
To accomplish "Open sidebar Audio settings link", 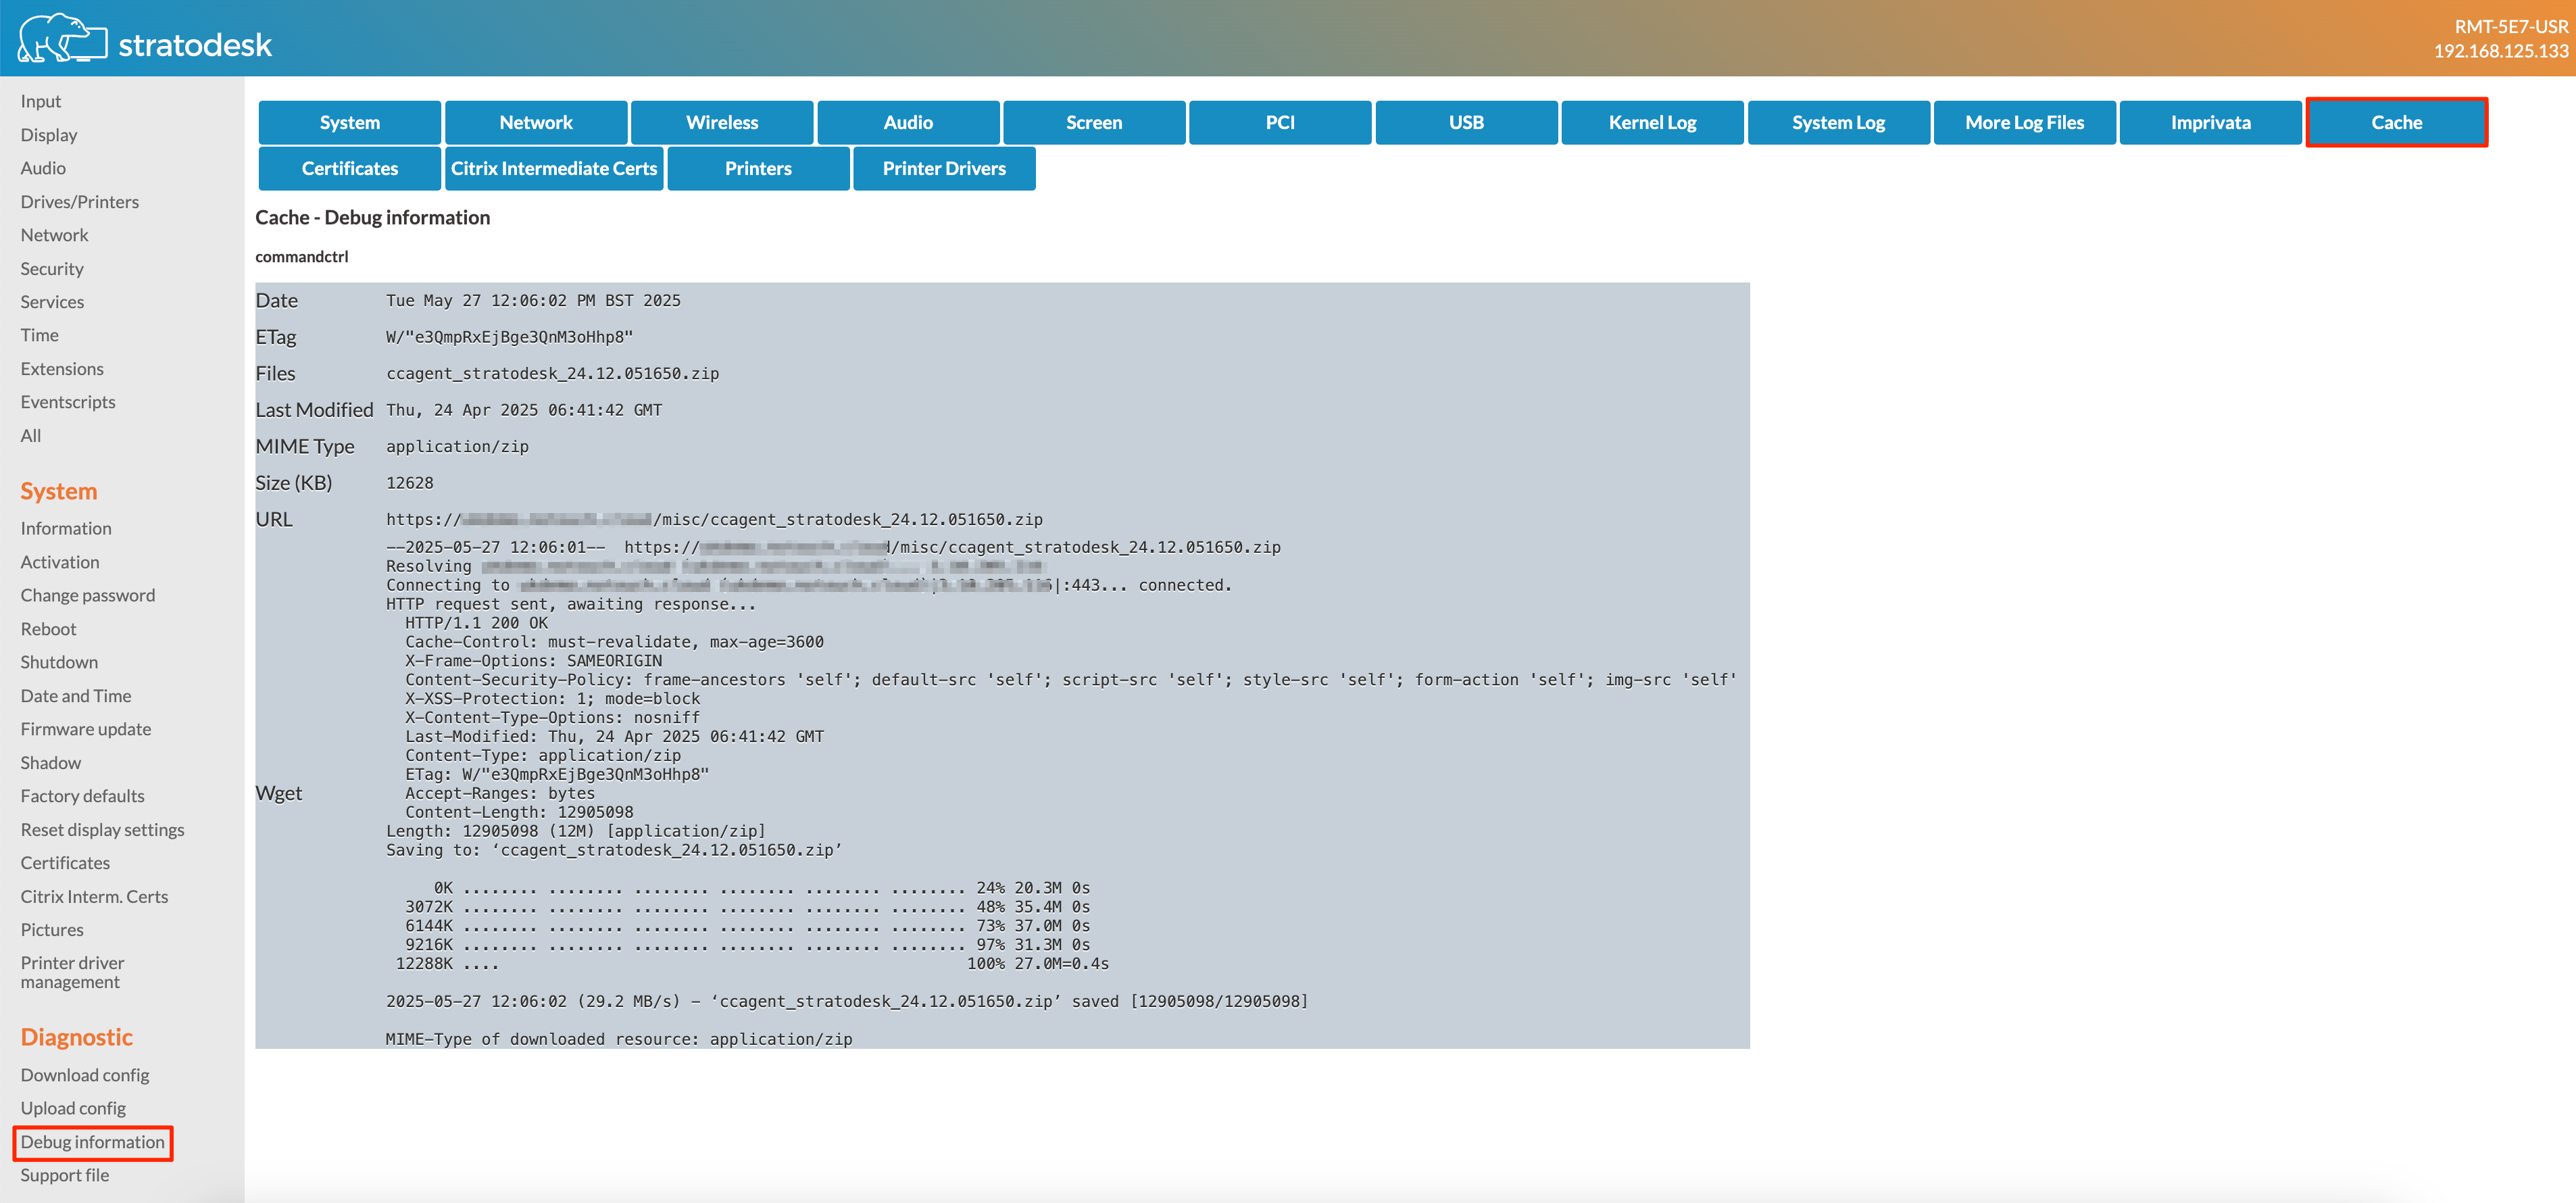I will 43,168.
